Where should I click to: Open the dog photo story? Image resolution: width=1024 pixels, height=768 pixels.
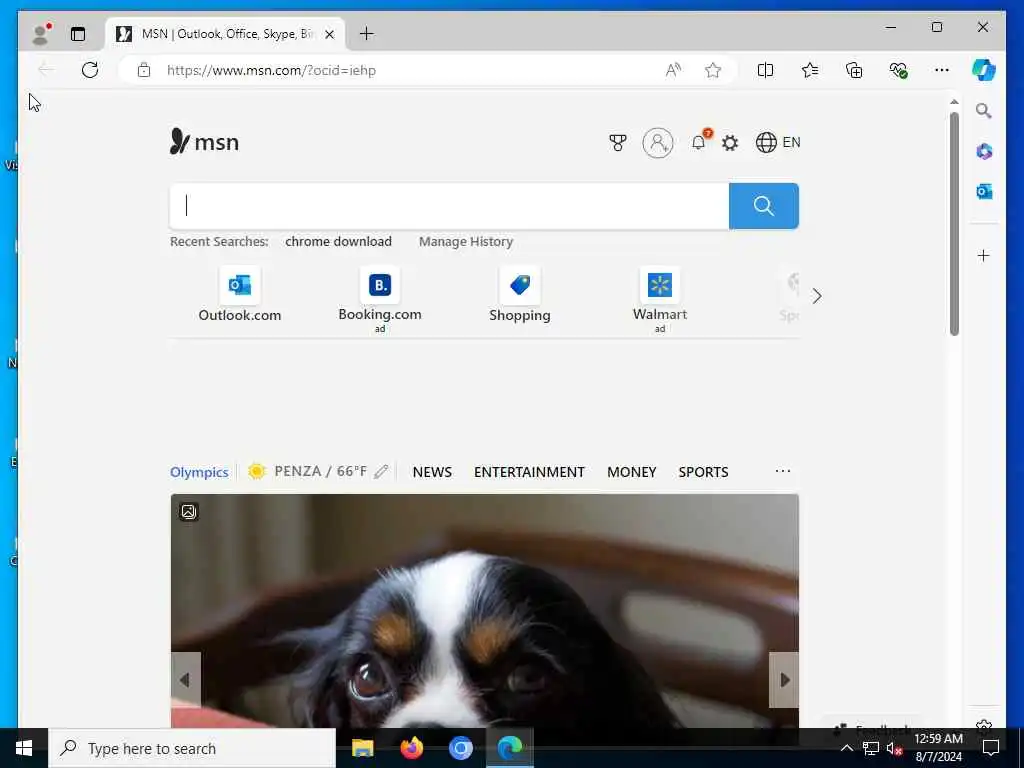pos(485,611)
